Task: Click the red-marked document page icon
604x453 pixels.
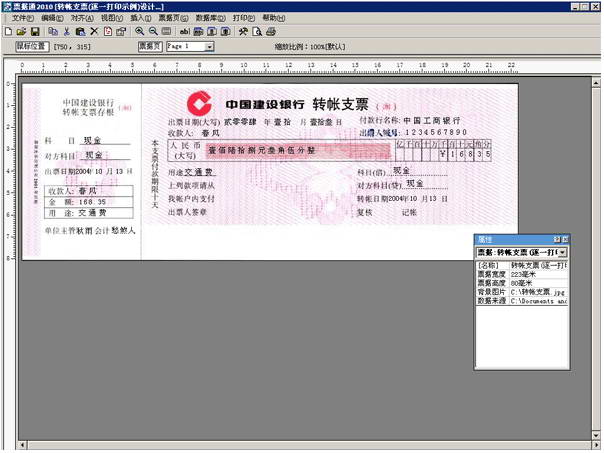Action: 108,32
